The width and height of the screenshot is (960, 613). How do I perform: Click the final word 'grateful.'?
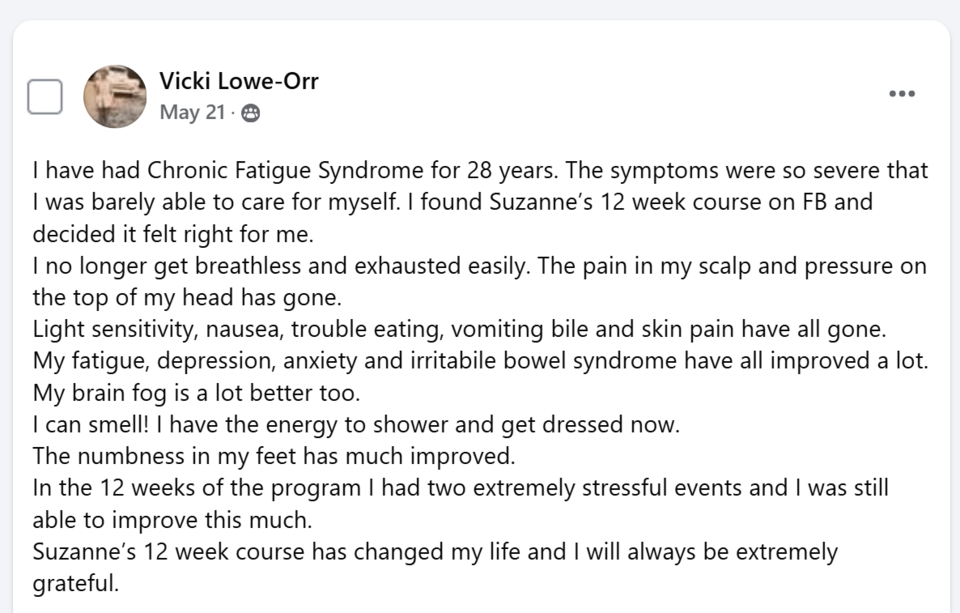(76, 584)
